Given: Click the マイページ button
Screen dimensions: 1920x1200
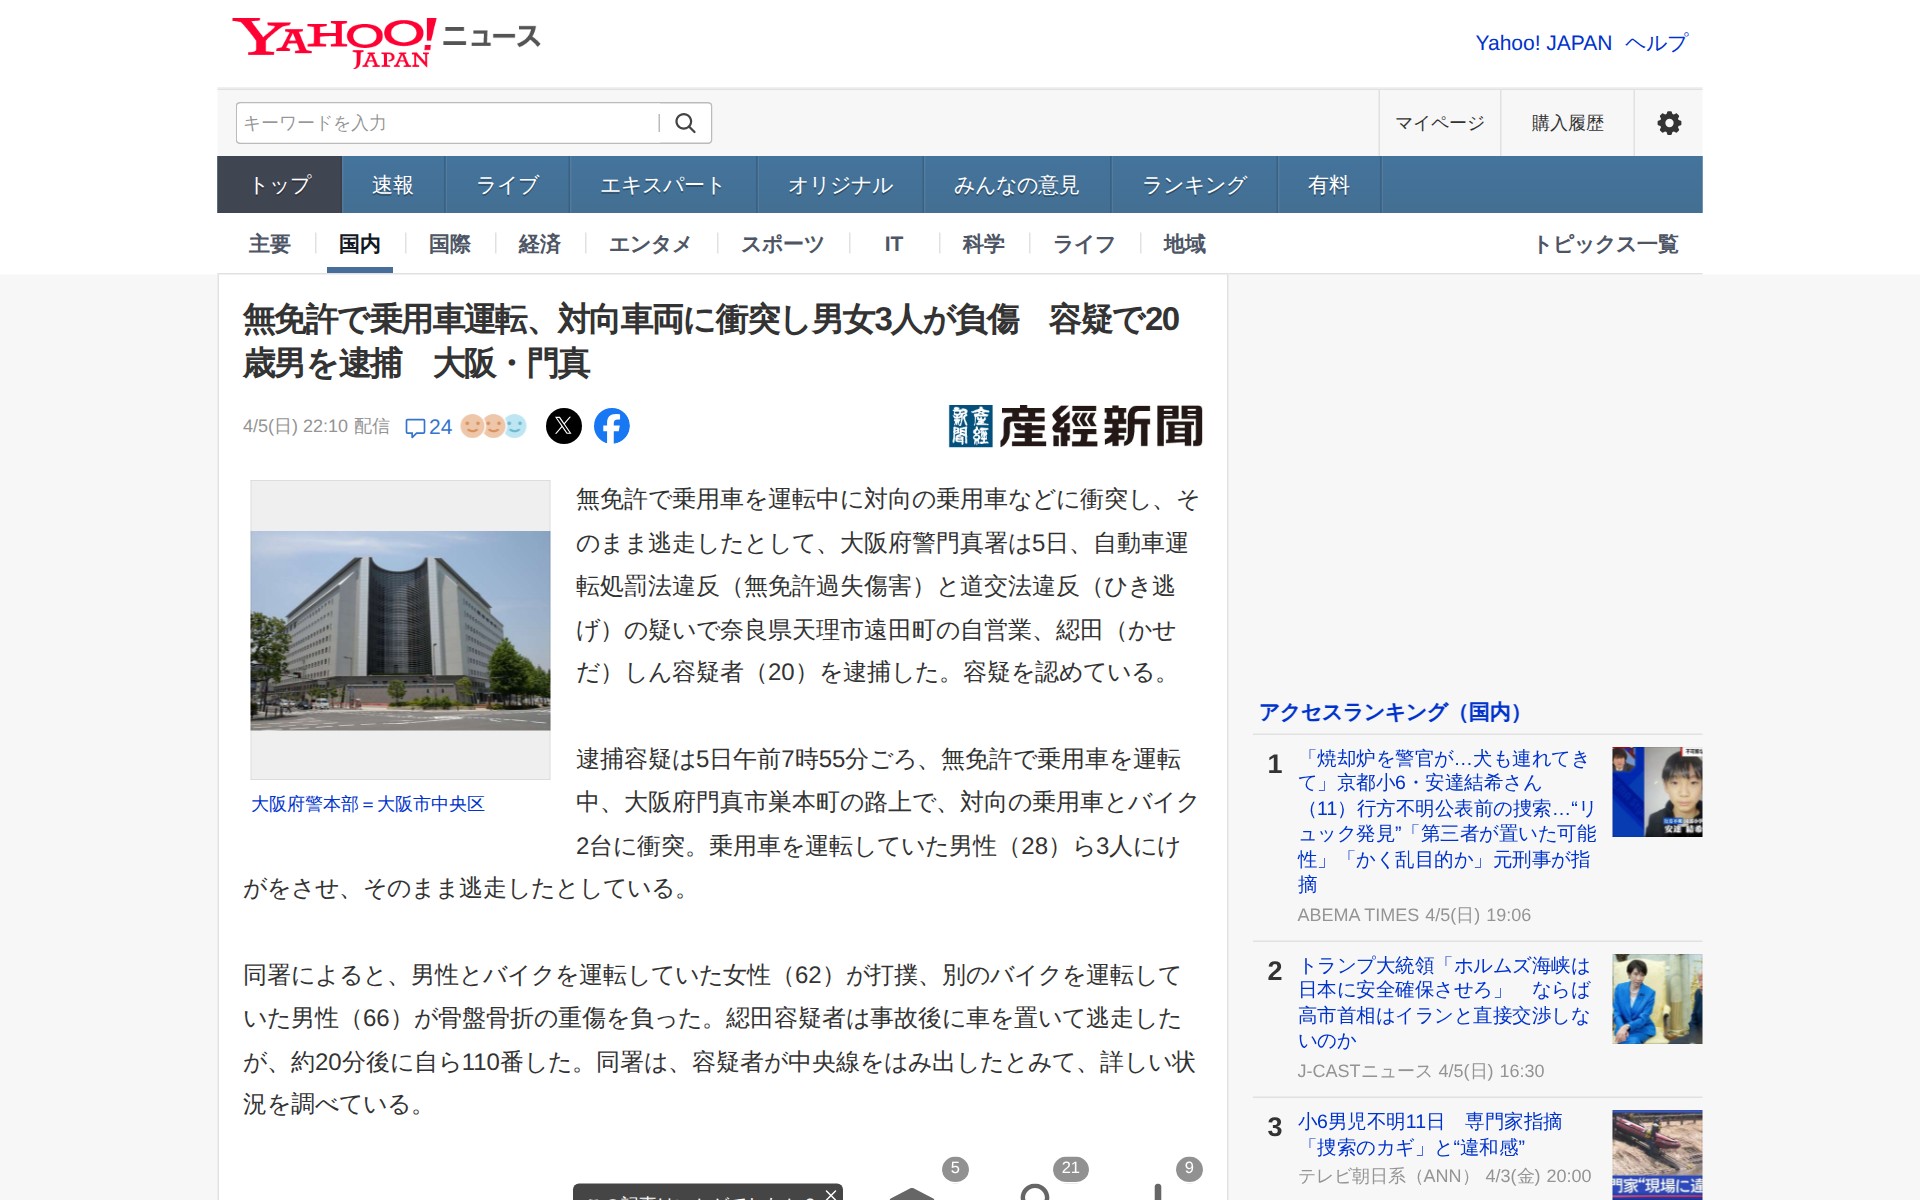Looking at the screenshot, I should (x=1439, y=123).
